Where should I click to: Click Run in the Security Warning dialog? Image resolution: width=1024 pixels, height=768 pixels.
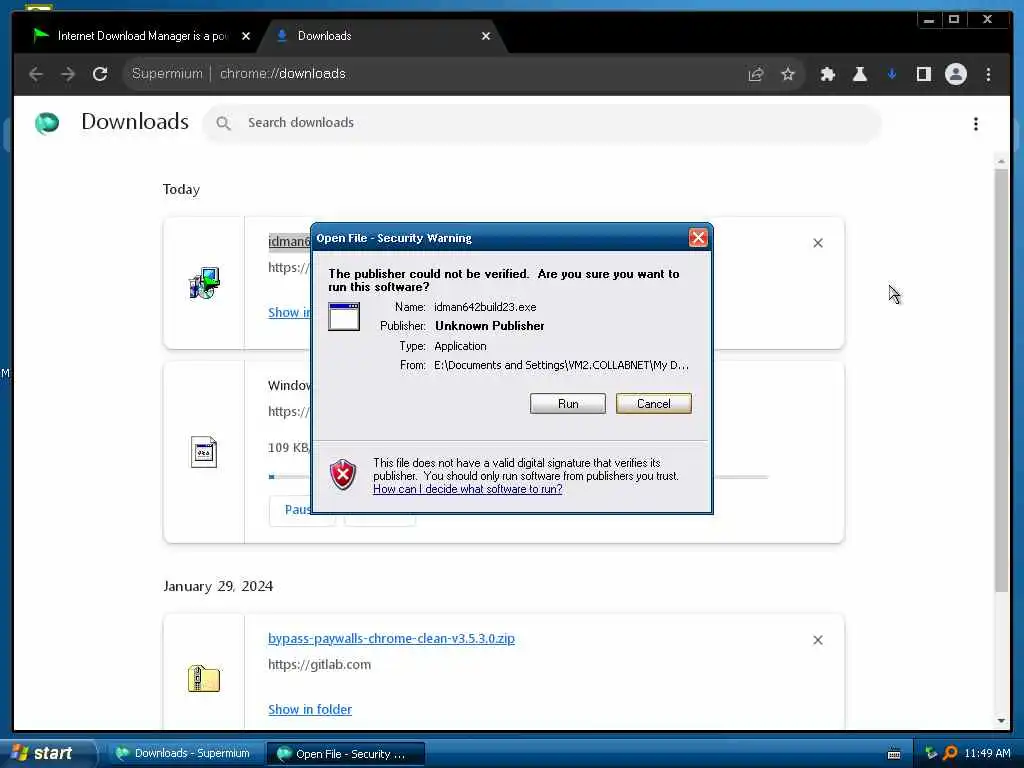568,404
